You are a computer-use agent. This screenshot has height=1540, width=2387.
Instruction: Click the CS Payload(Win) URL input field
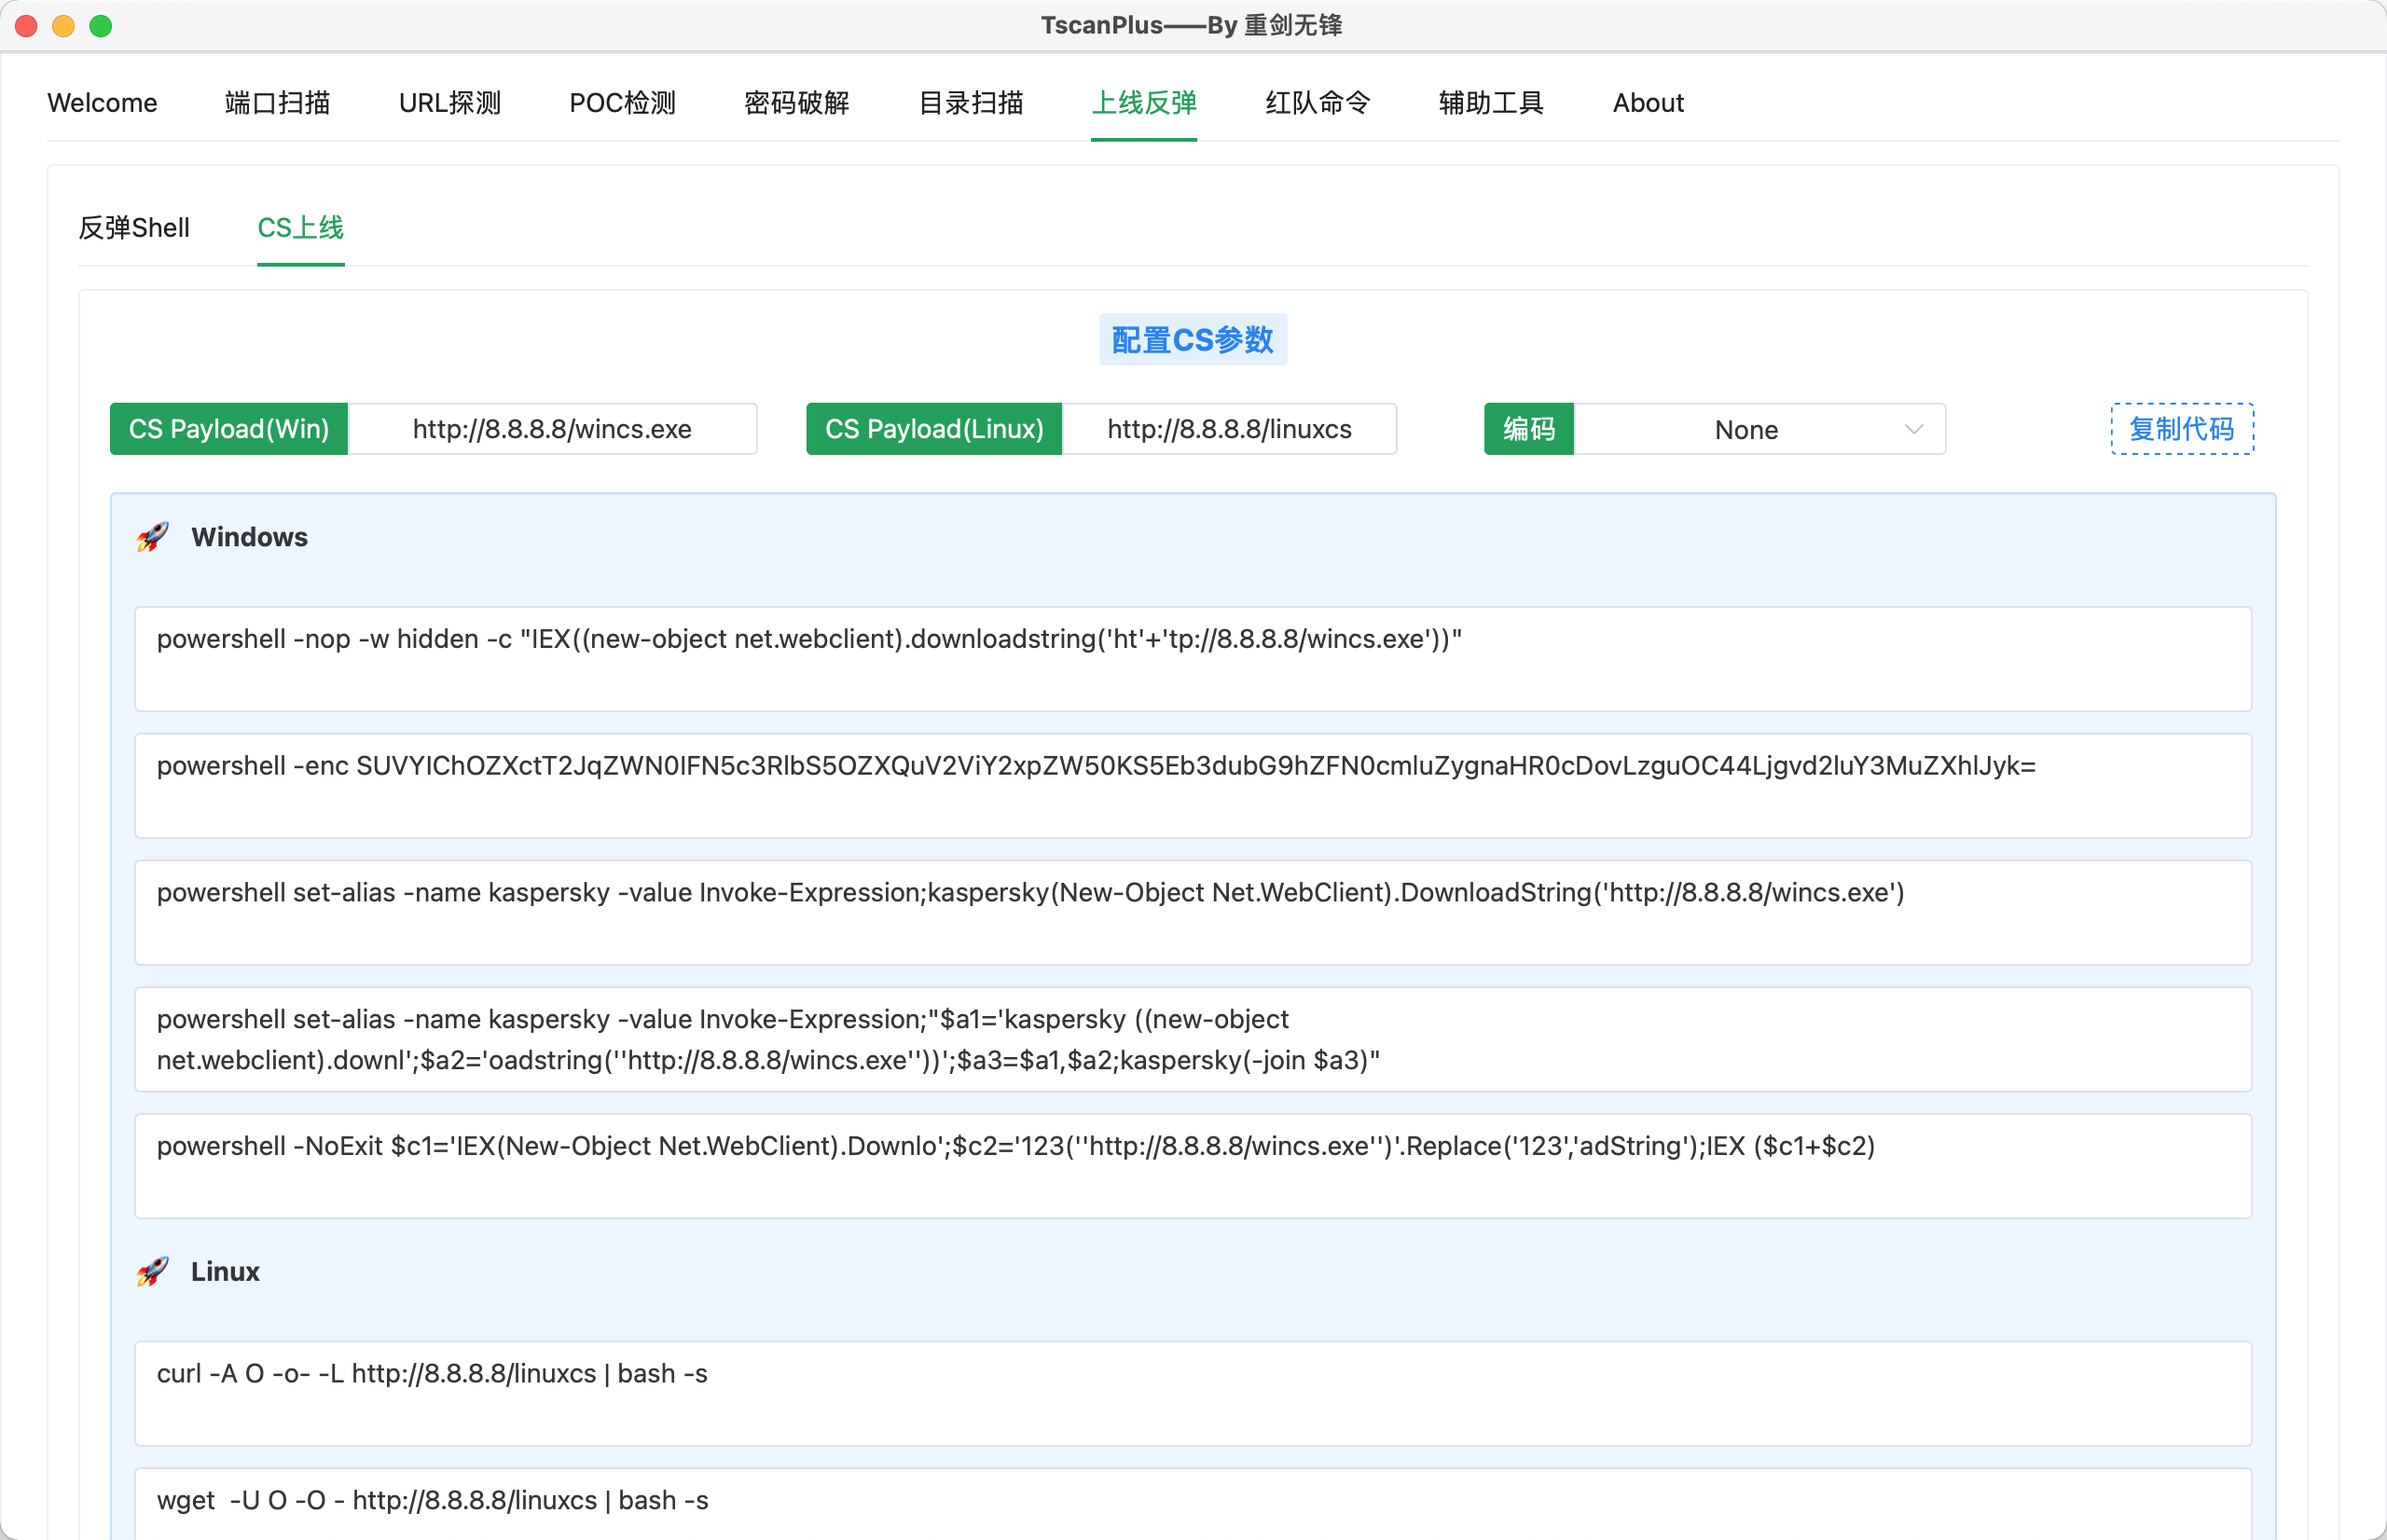(x=552, y=429)
